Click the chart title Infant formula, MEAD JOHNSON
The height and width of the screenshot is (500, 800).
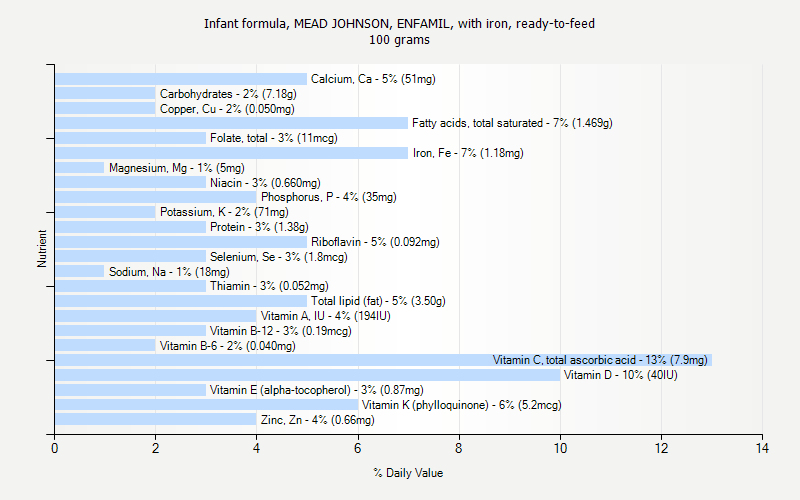point(399,23)
